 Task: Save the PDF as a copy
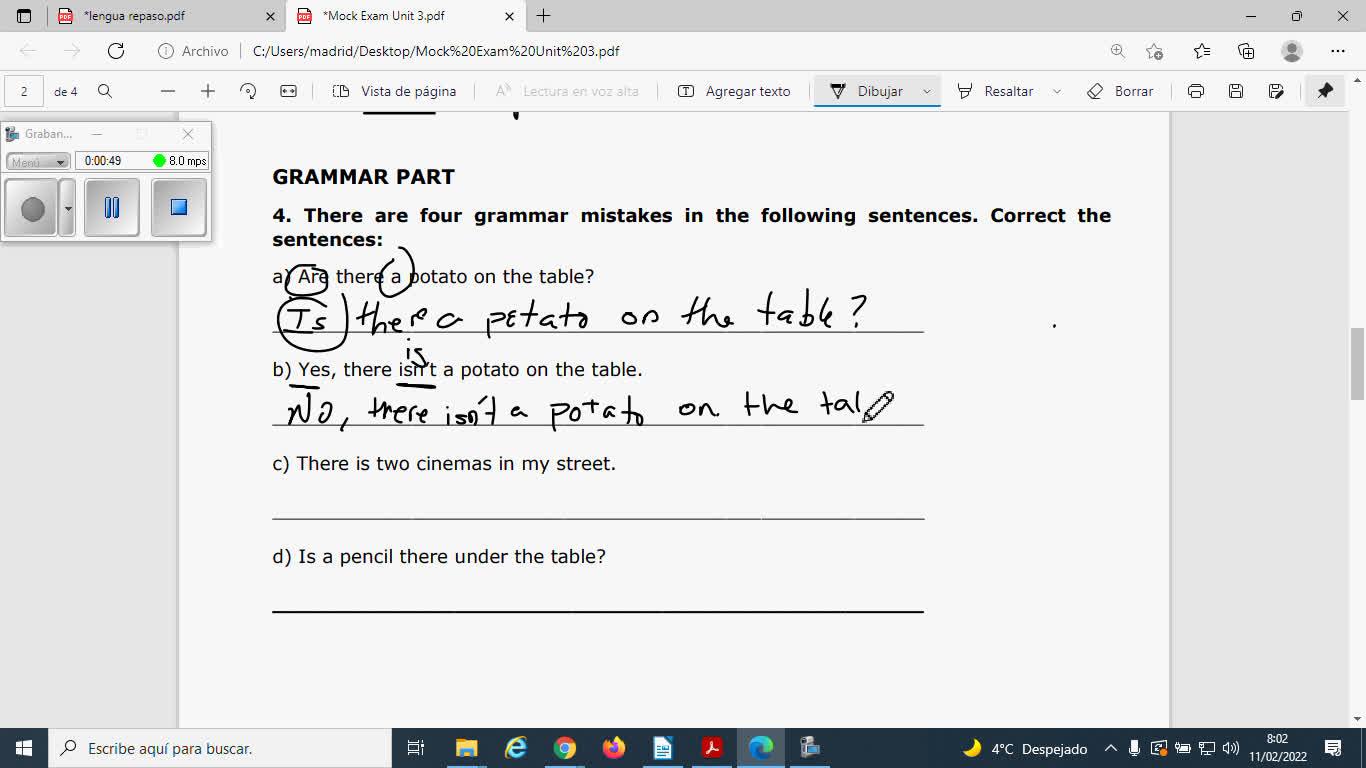pos(1276,91)
